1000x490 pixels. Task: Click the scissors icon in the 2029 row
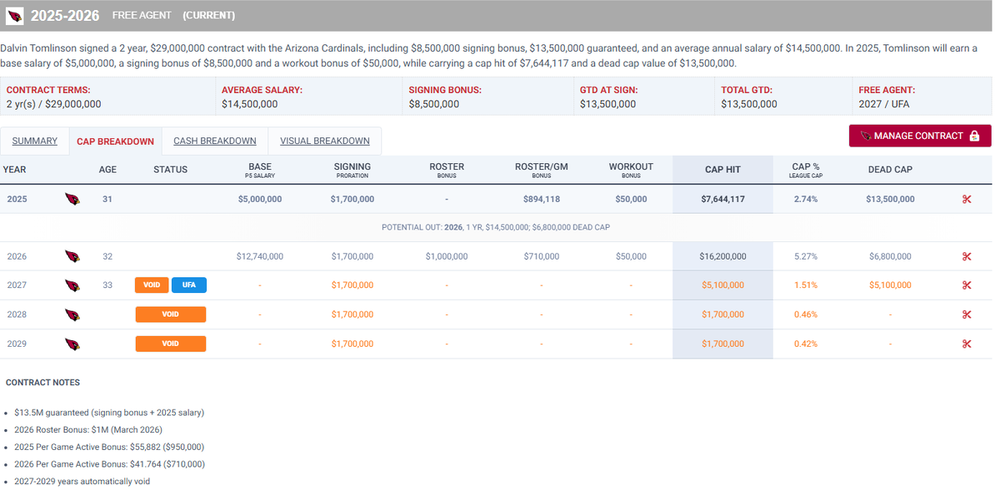(966, 344)
